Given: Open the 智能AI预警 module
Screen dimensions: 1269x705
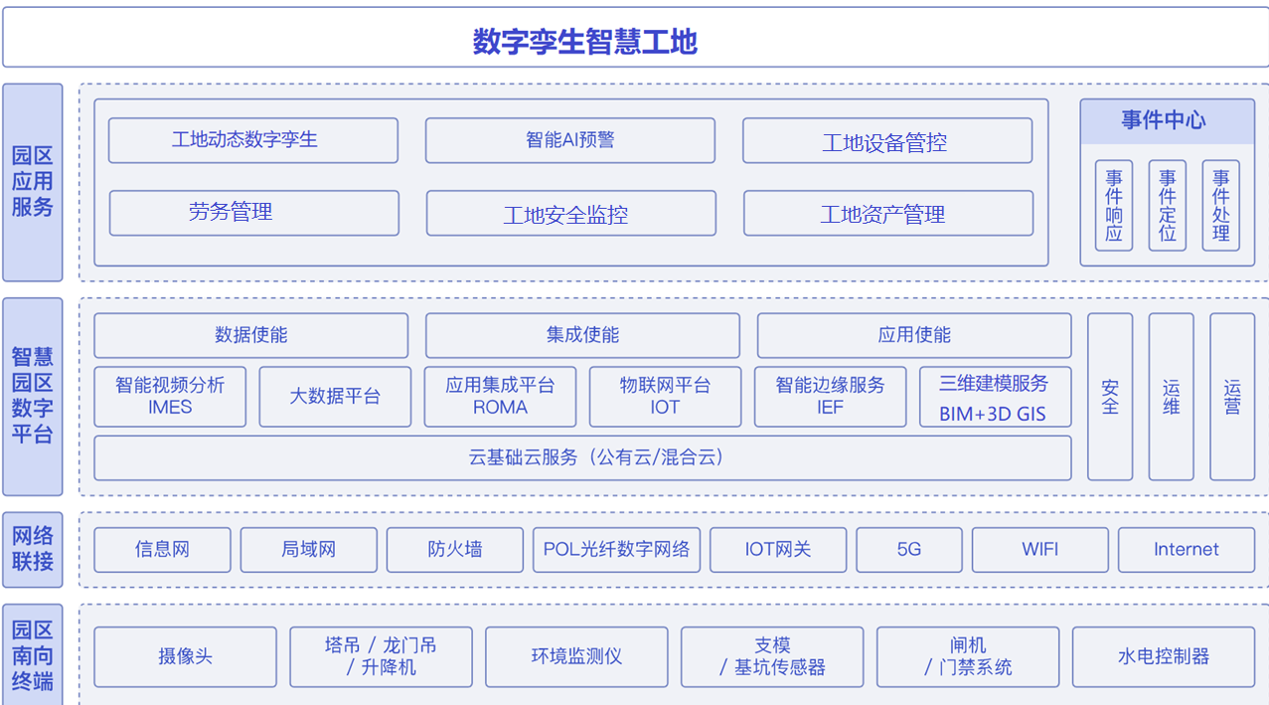Looking at the screenshot, I should [571, 140].
